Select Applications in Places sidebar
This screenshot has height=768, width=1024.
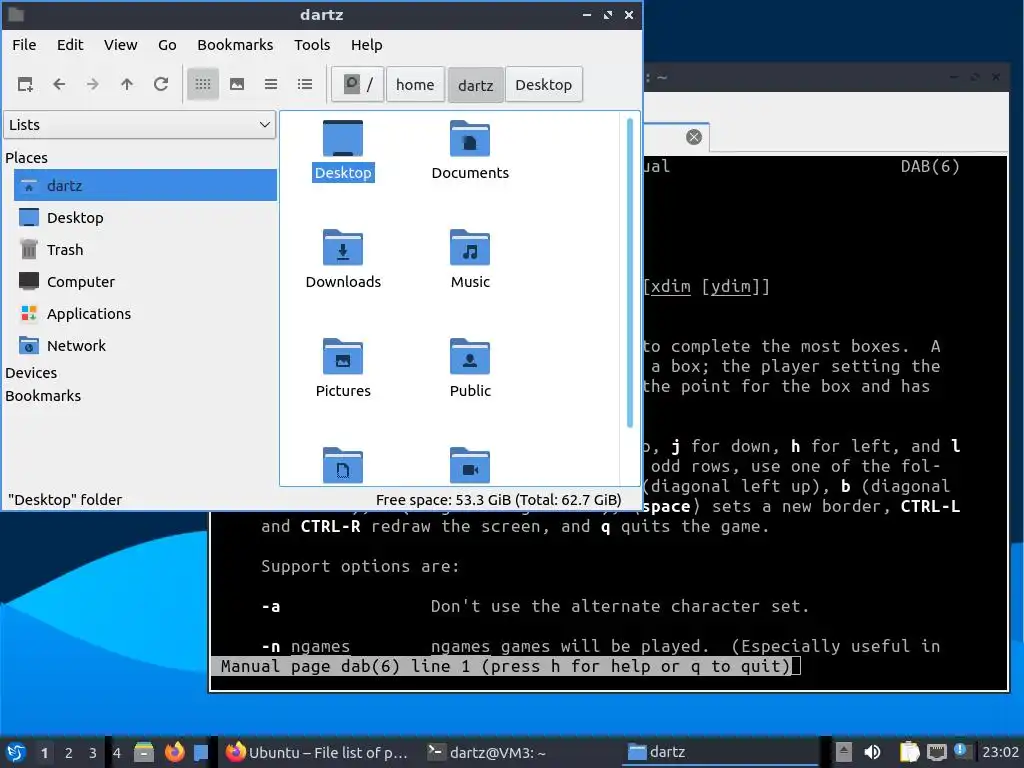tap(145, 313)
